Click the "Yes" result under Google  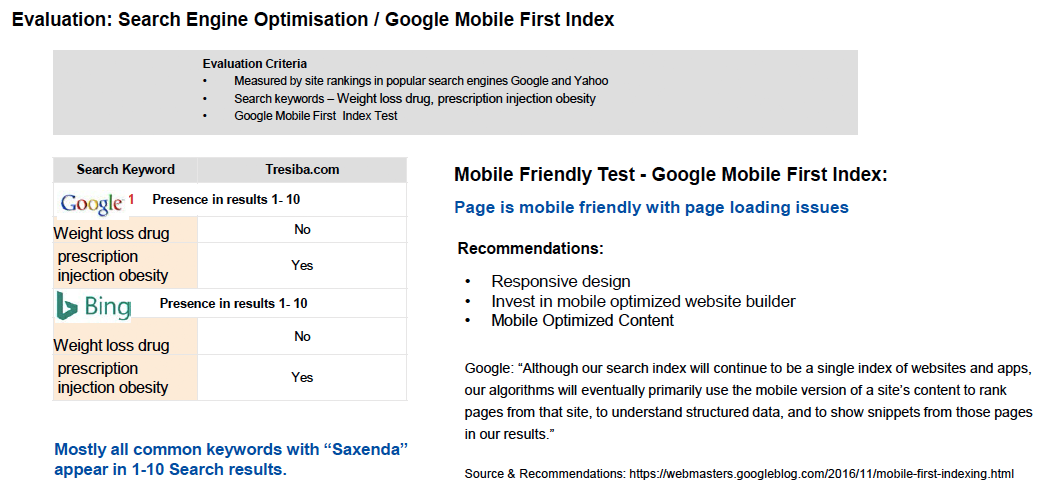pyautogui.click(x=302, y=266)
